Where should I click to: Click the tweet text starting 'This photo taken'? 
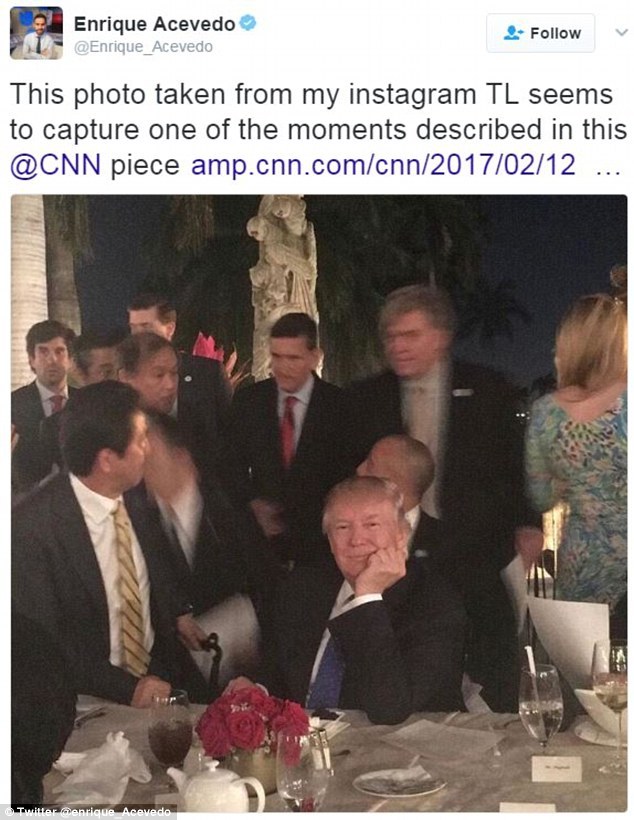click(x=318, y=130)
